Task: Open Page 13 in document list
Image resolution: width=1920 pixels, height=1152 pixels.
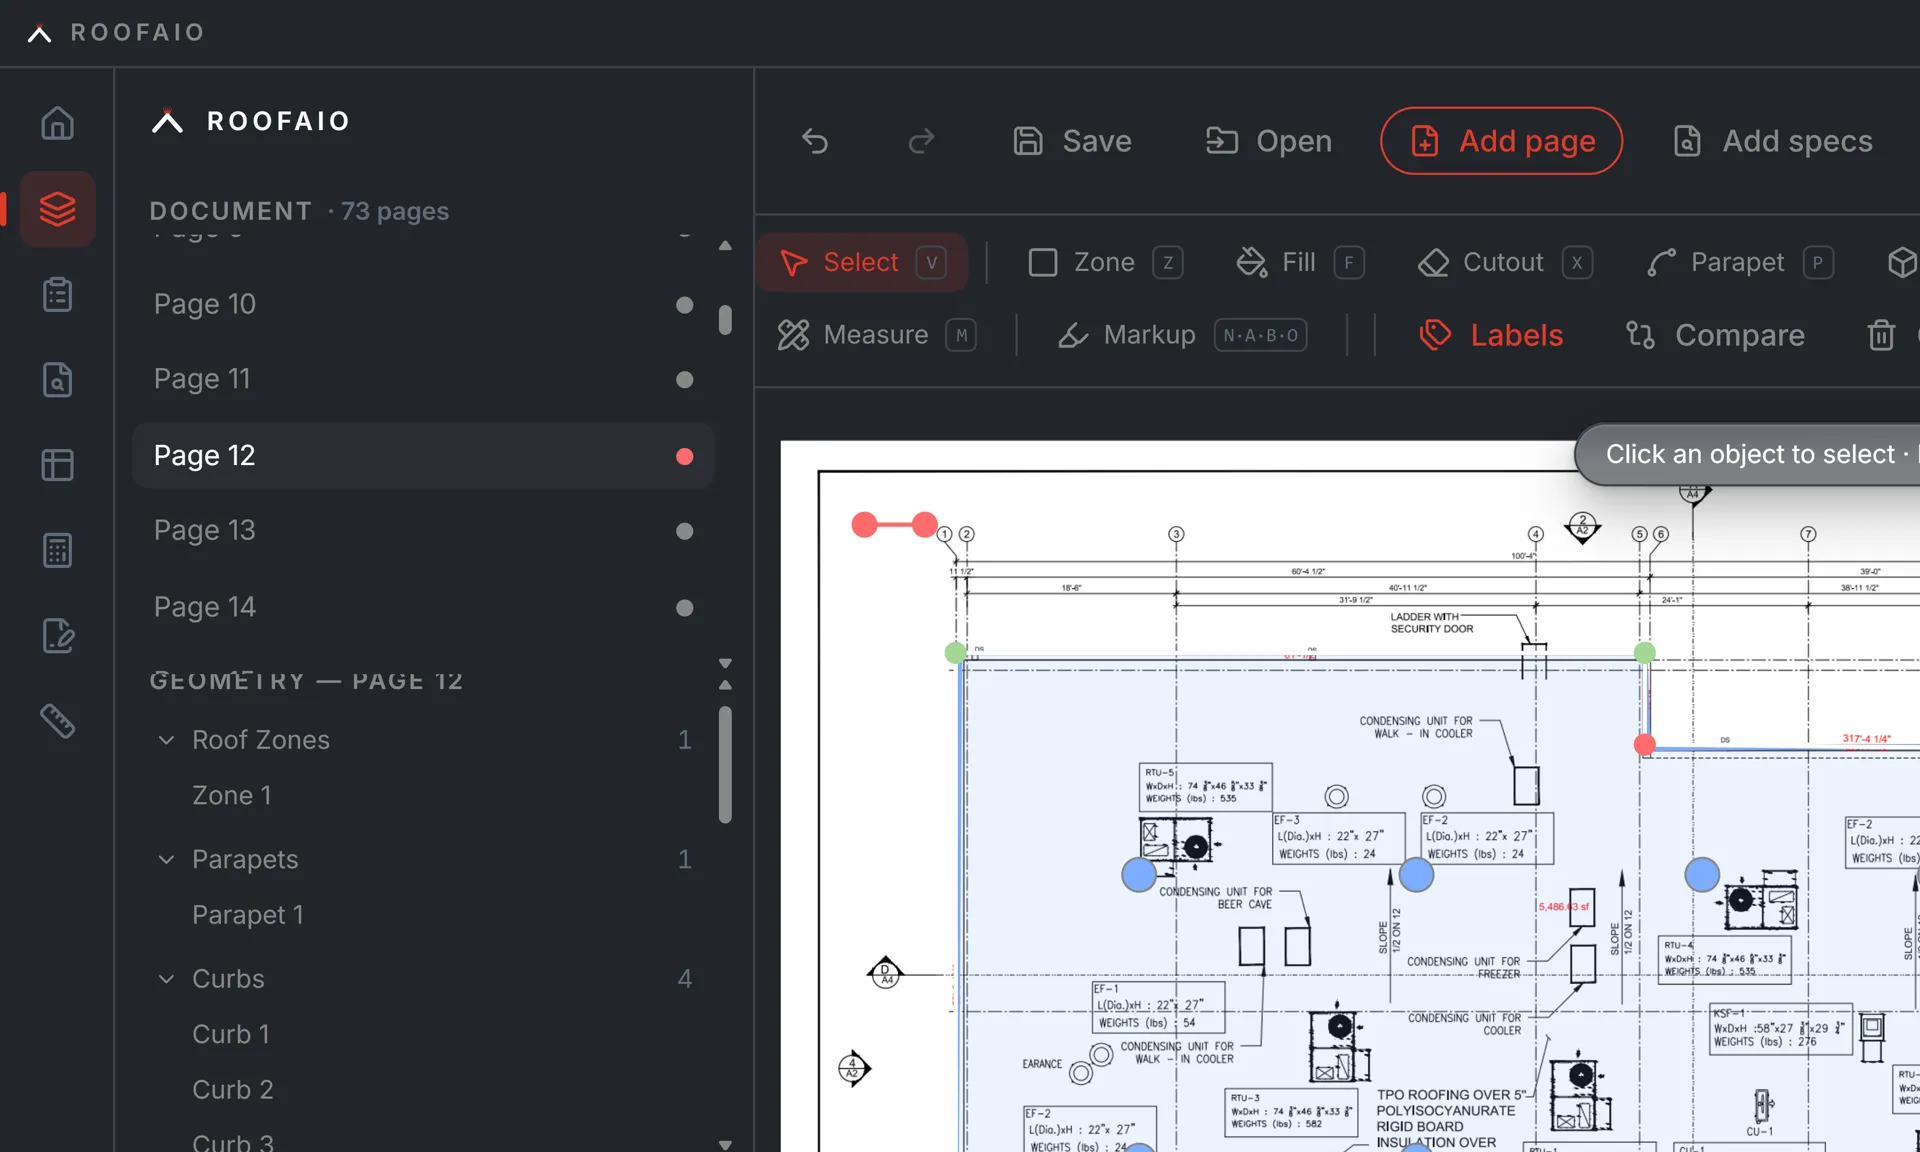Action: (423, 531)
